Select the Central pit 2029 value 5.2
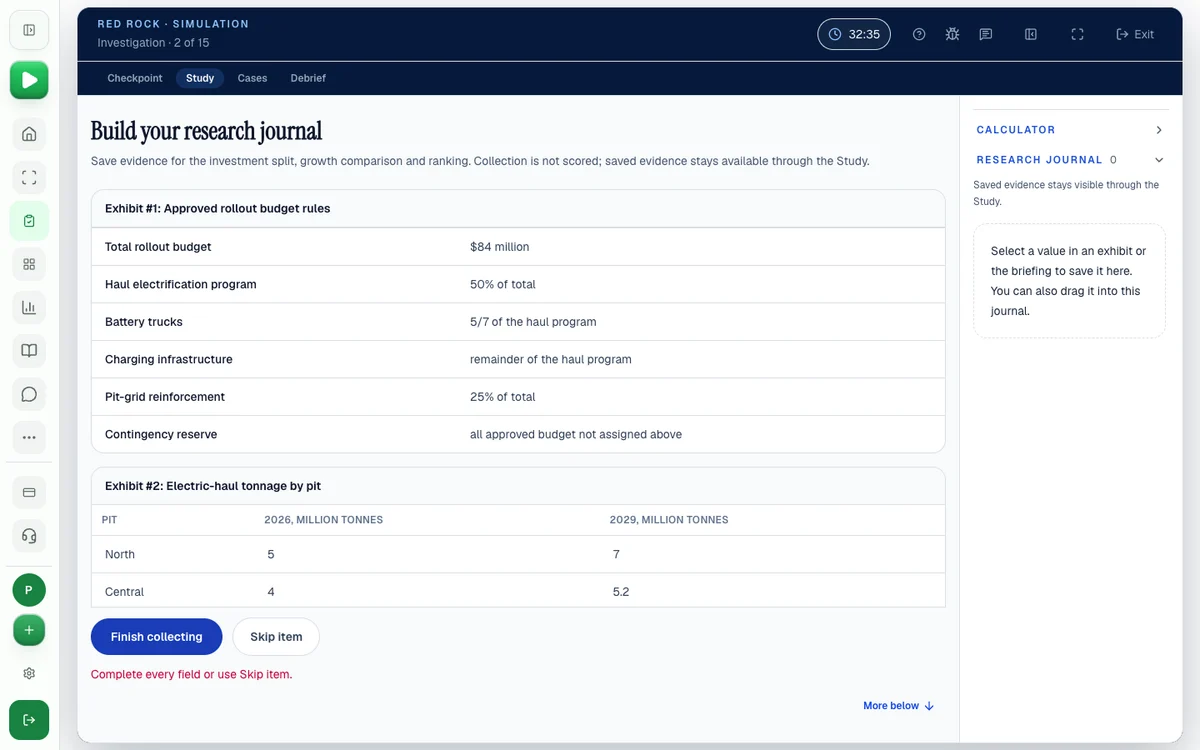Screen dimensions: 1200x750 click(x=621, y=592)
